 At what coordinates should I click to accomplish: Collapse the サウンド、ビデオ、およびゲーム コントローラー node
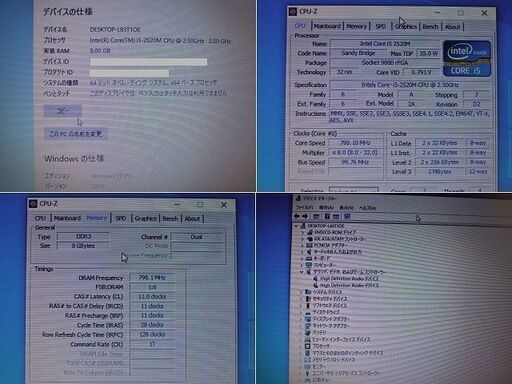click(301, 272)
